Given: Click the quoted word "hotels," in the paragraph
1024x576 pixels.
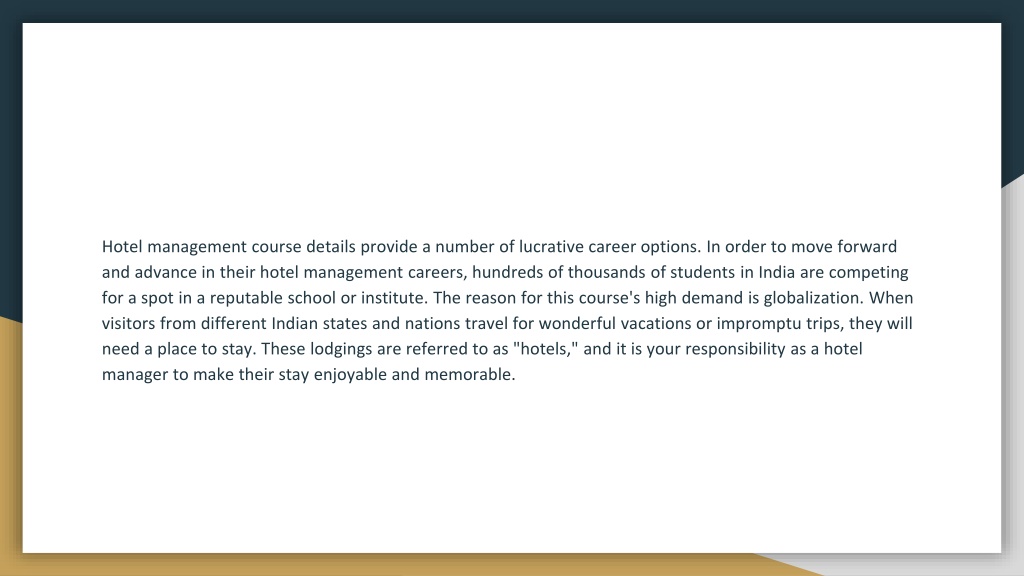Looking at the screenshot, I should pyautogui.click(x=546, y=349).
